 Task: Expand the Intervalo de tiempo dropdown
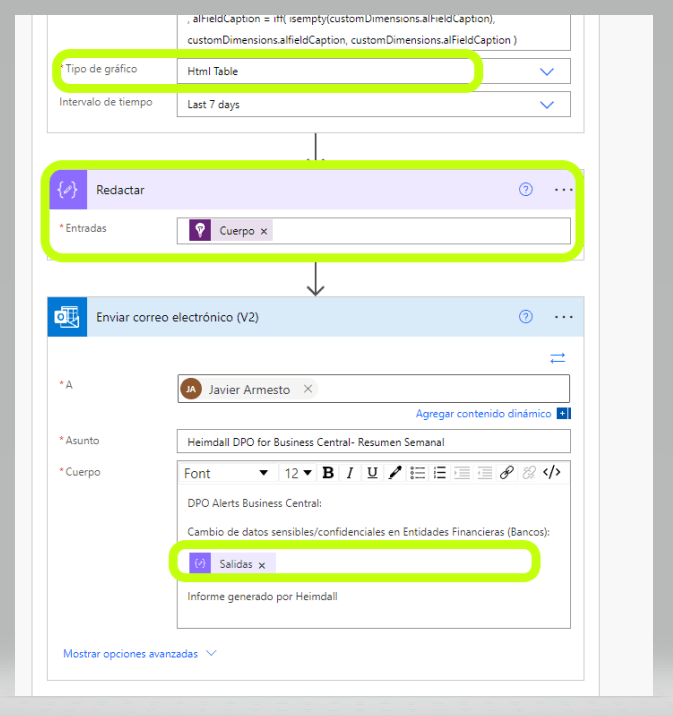pyautogui.click(x=547, y=105)
